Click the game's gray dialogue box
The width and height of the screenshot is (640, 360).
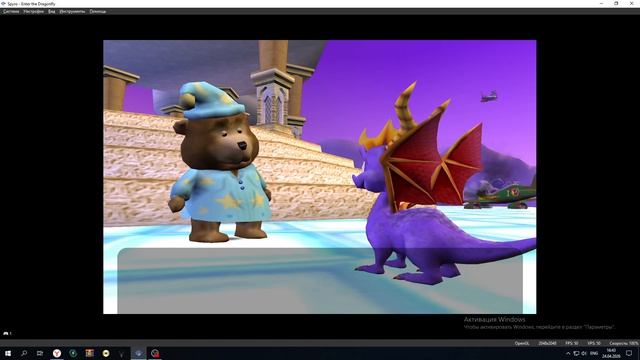[320, 281]
